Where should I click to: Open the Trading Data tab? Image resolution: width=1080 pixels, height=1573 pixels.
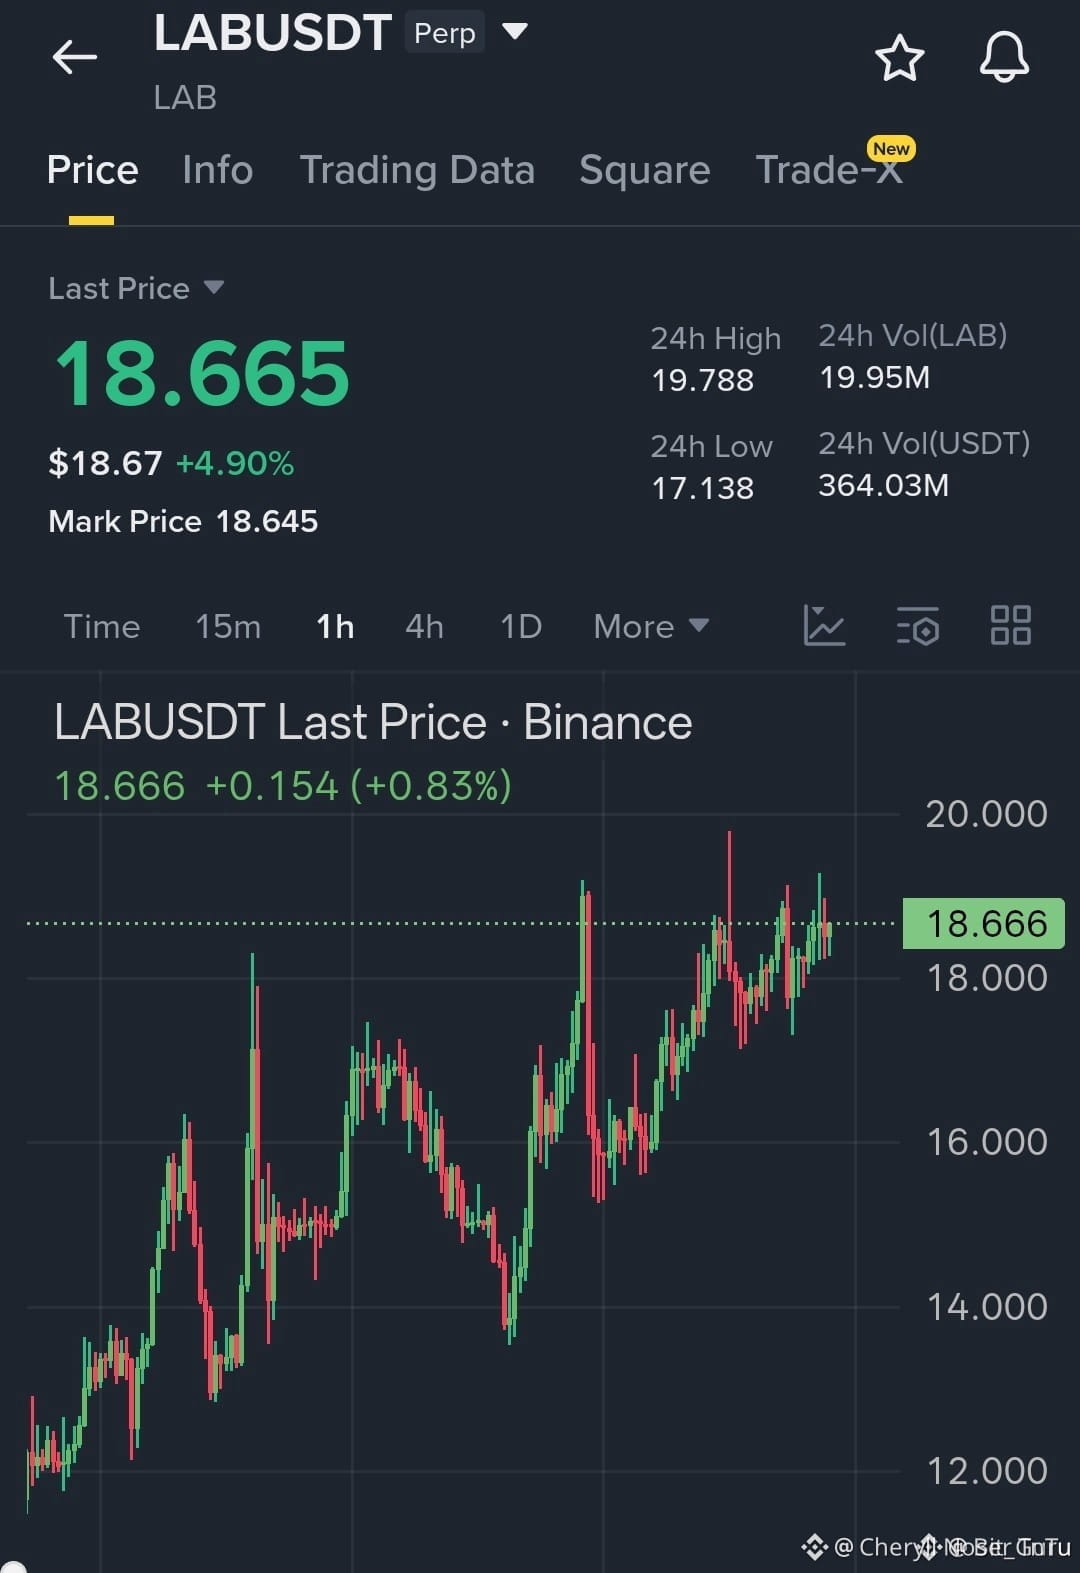(417, 170)
